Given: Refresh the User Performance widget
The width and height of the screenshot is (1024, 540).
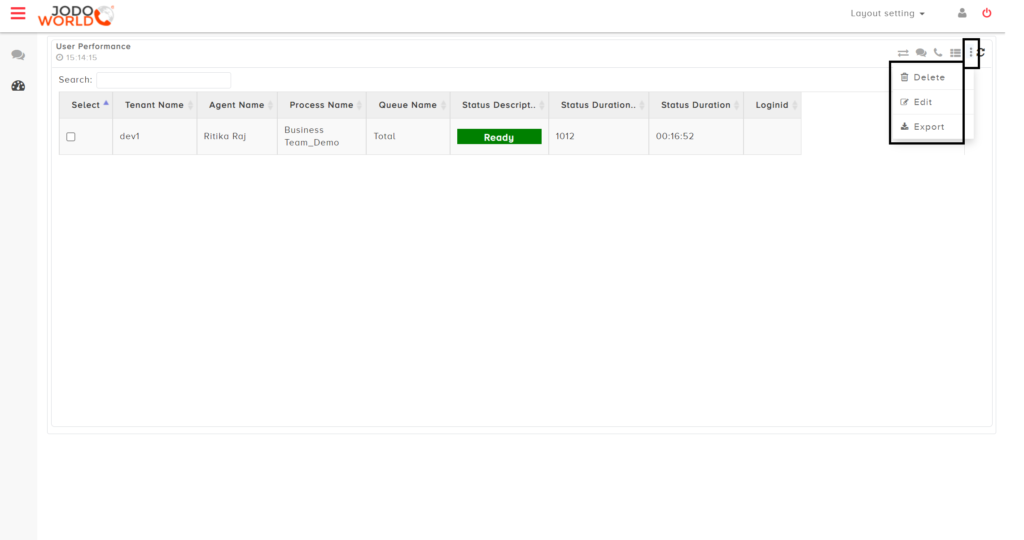Looking at the screenshot, I should pyautogui.click(x=981, y=53).
